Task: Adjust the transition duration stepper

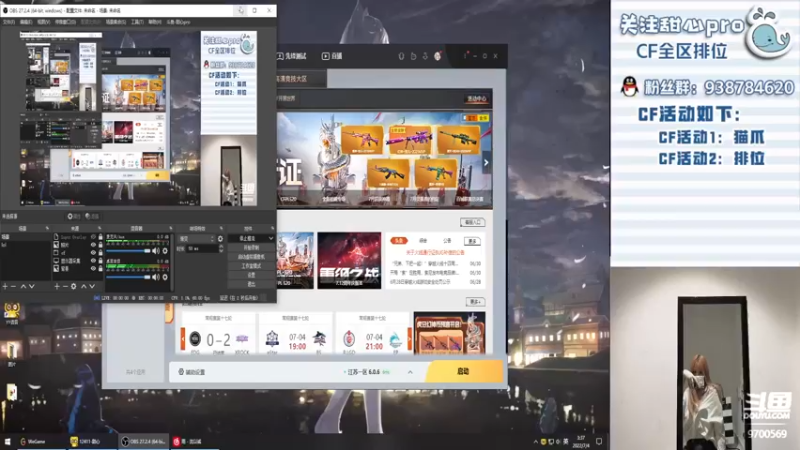Action: point(221,248)
